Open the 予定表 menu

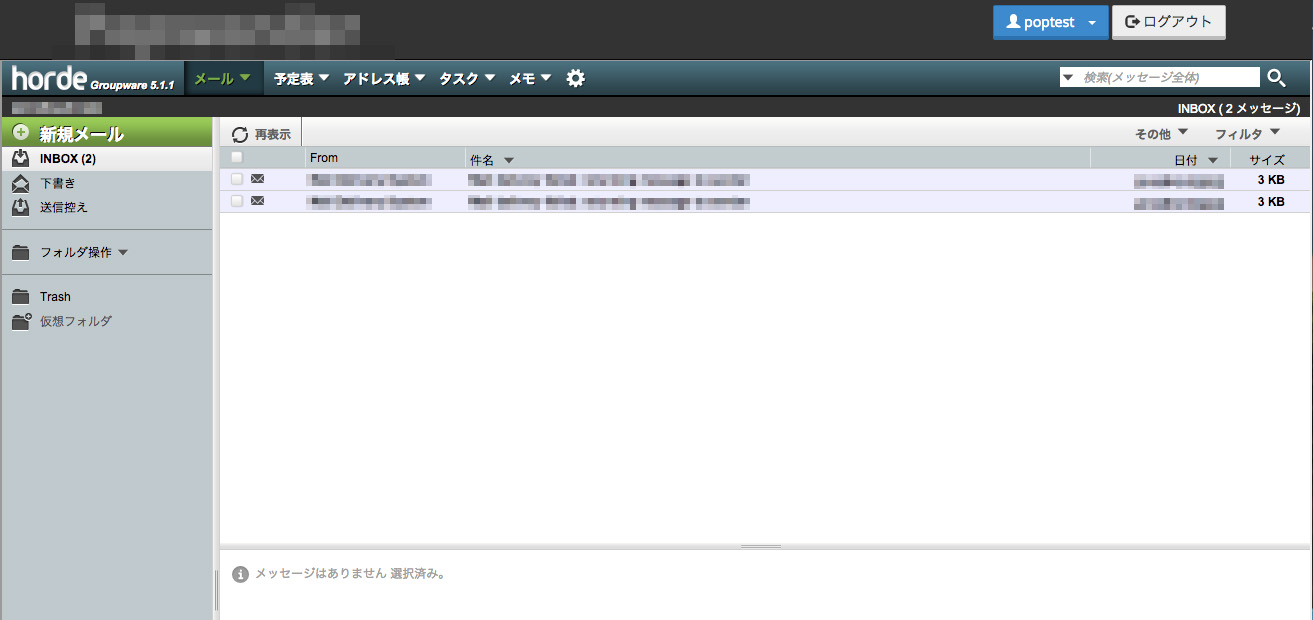tap(301, 78)
